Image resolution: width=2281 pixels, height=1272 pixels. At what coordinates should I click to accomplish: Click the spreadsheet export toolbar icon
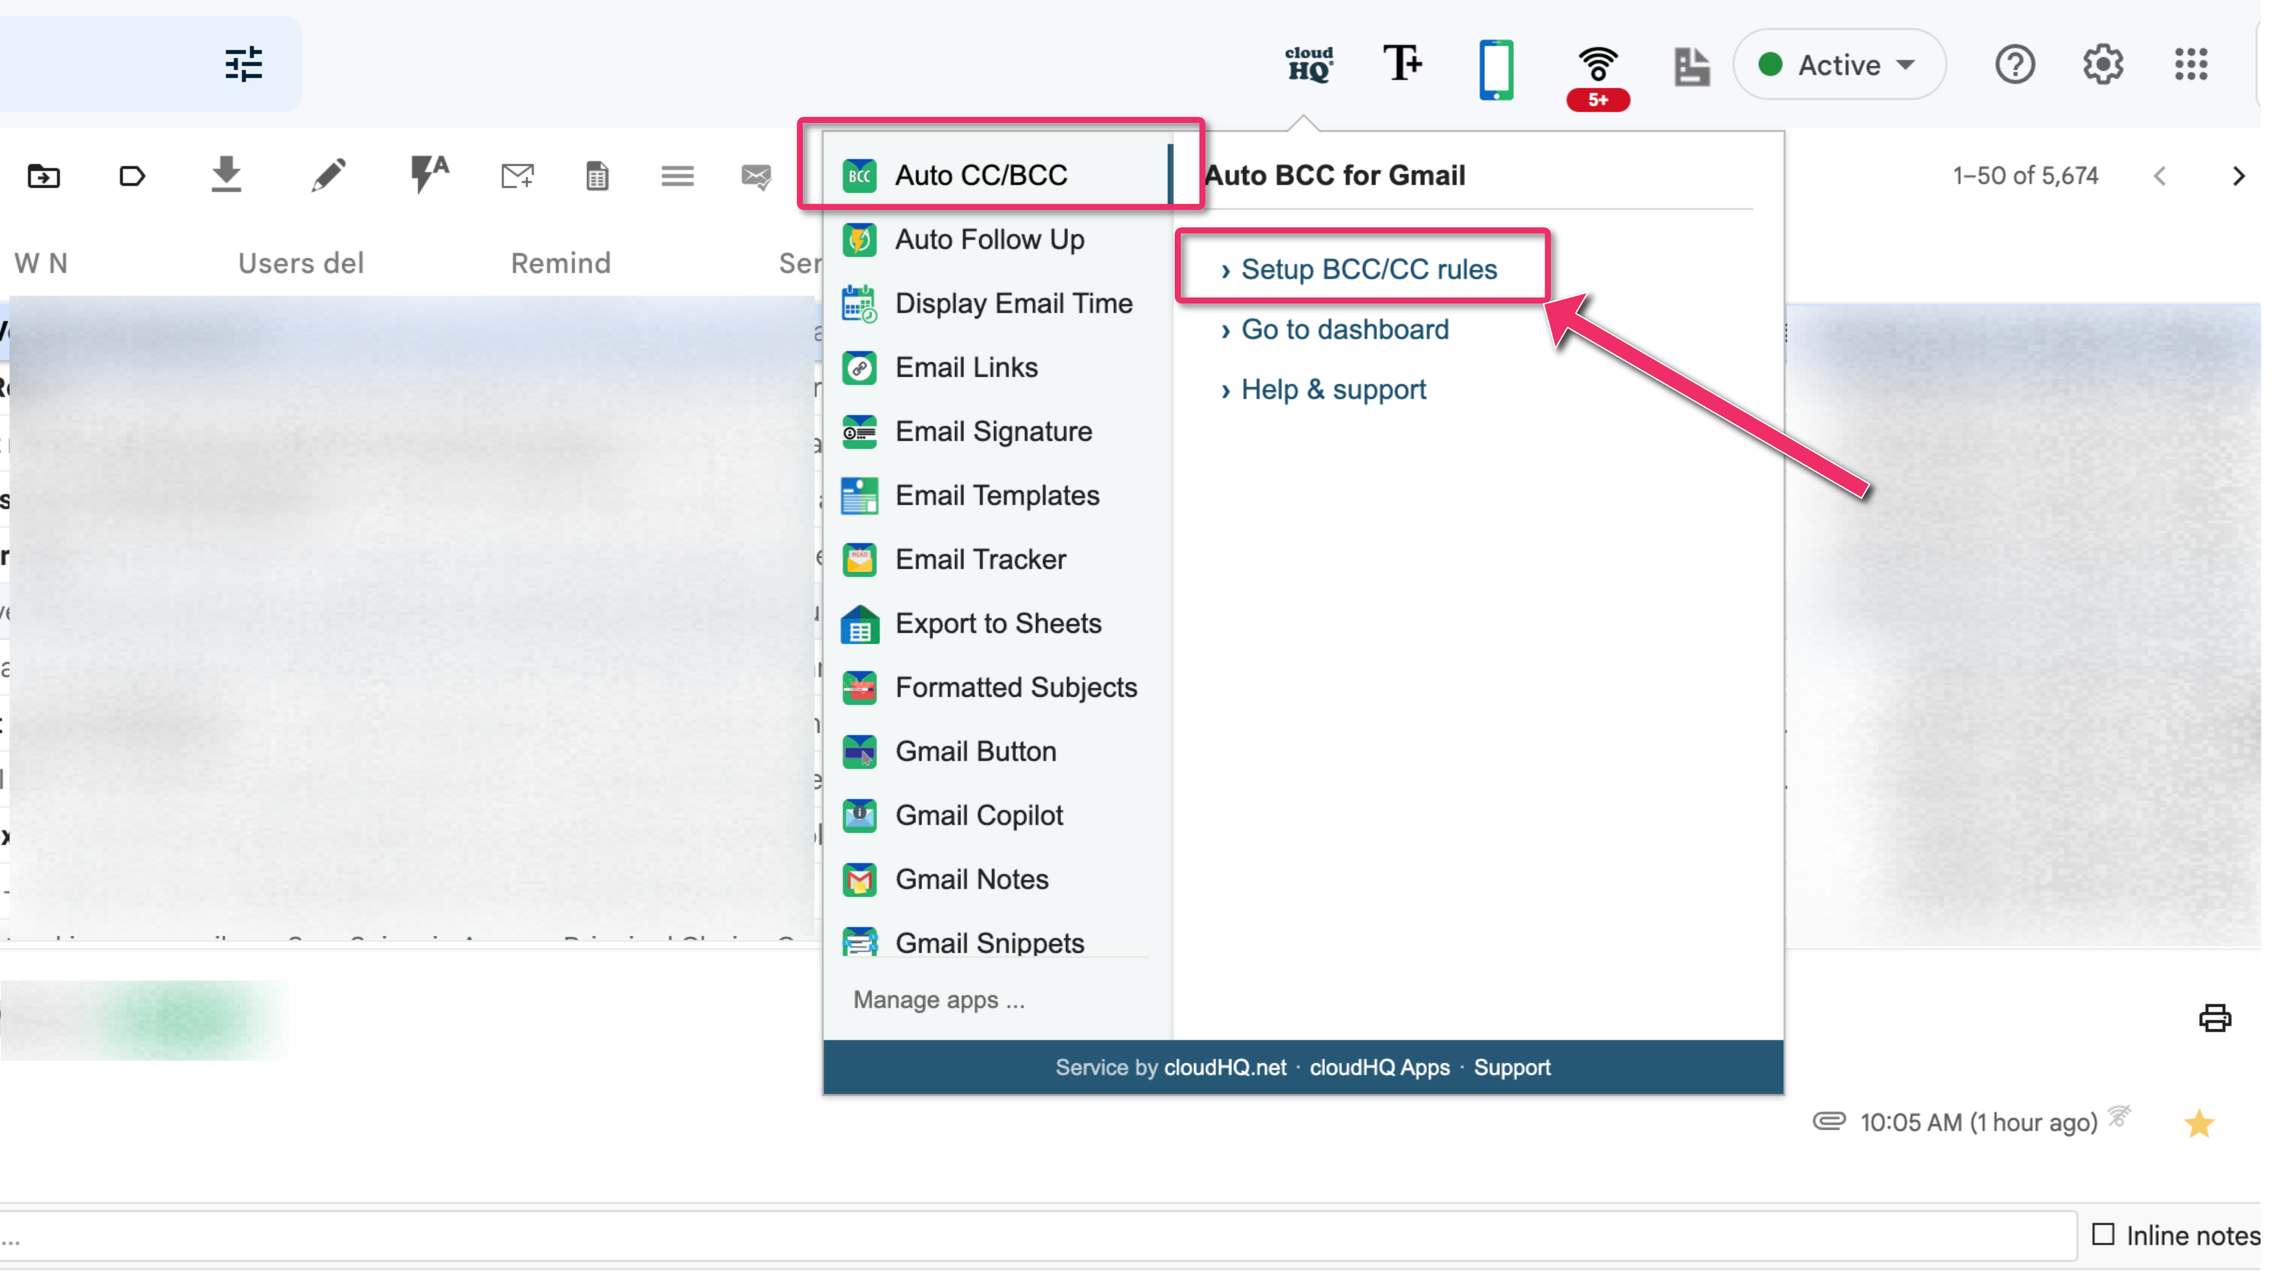(597, 176)
